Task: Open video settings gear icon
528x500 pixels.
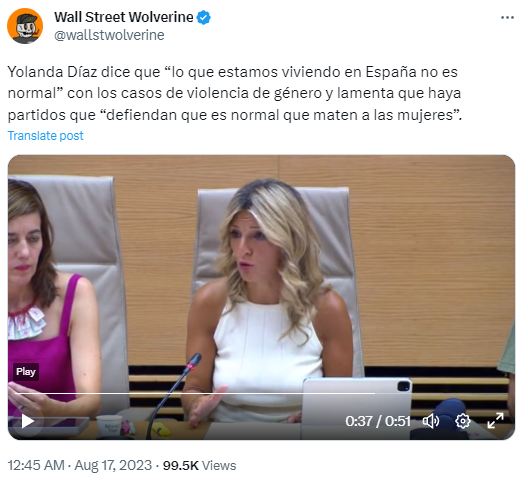Action: pyautogui.click(x=463, y=421)
